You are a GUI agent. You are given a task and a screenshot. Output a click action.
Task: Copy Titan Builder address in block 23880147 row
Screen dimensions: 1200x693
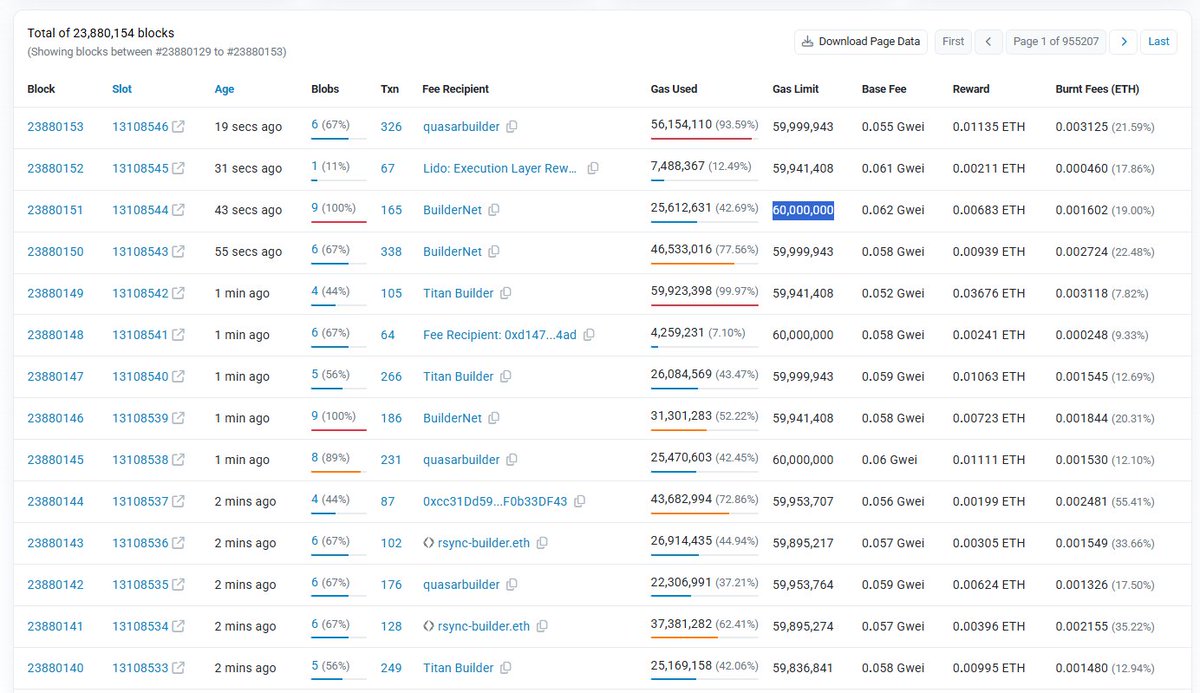click(x=505, y=377)
